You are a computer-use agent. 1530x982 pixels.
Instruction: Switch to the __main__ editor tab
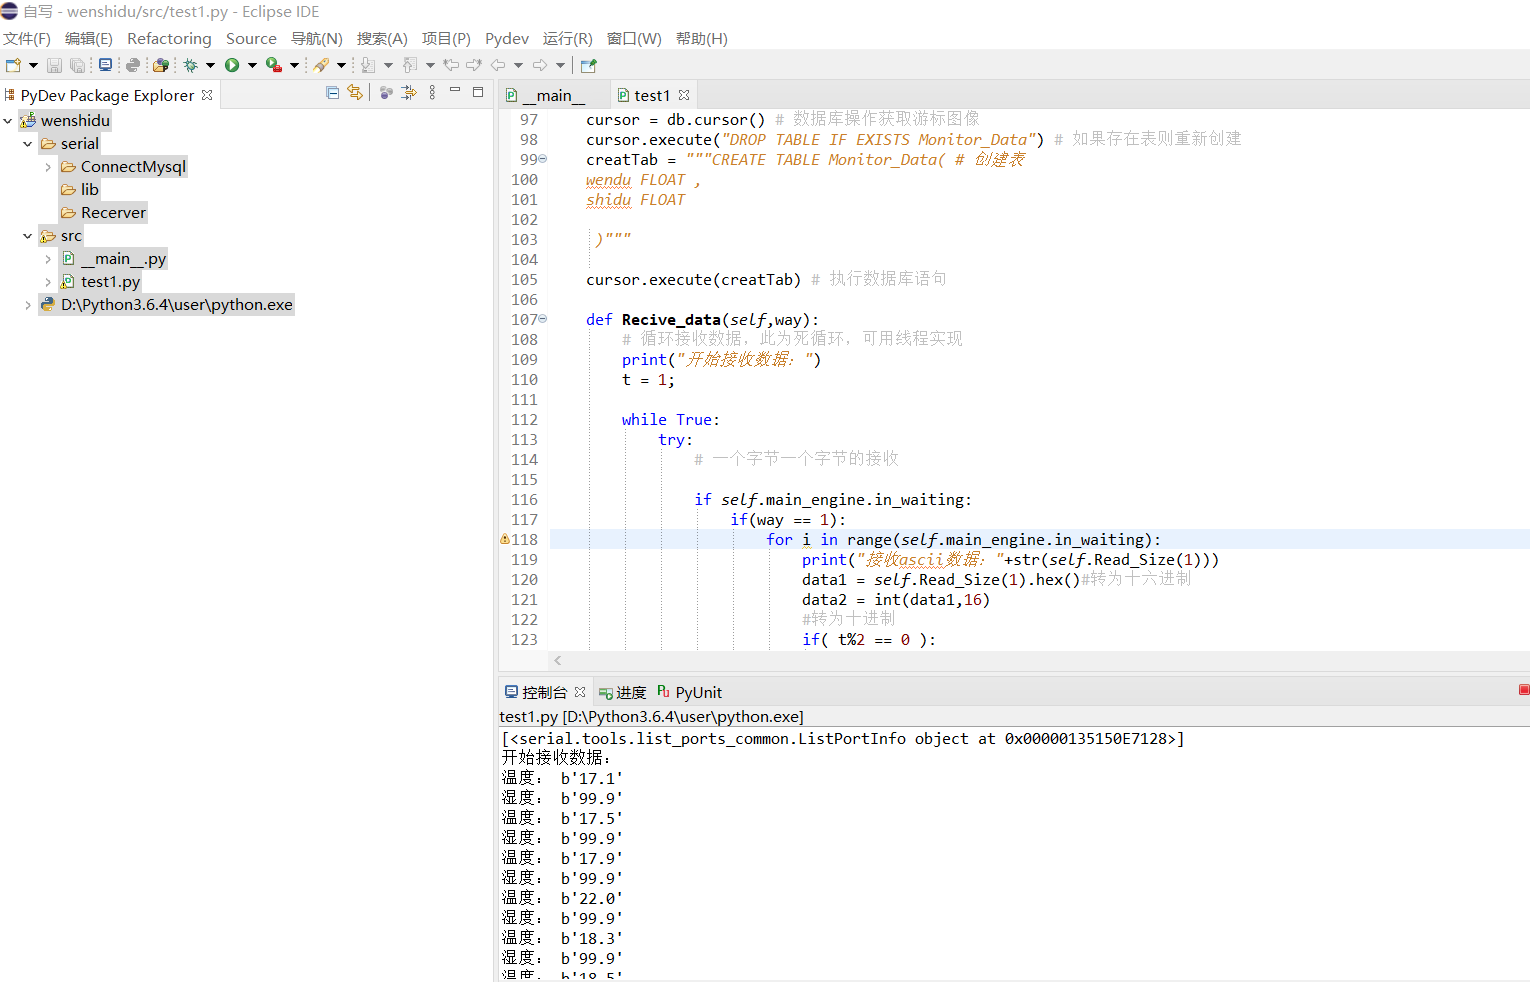point(554,95)
